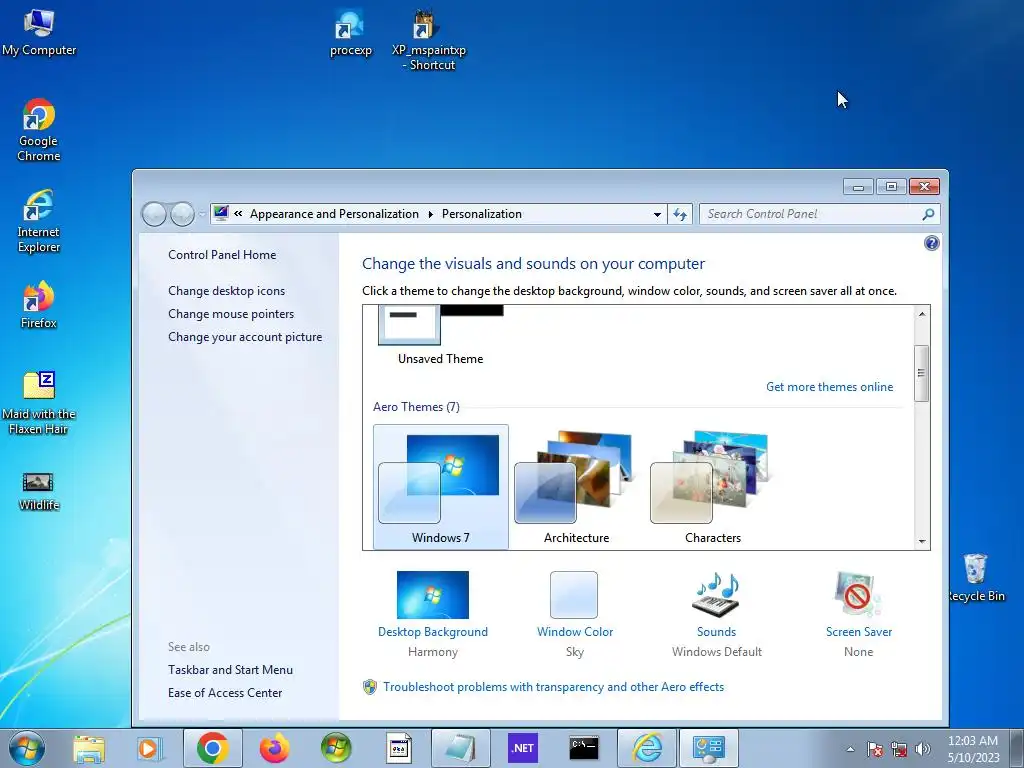Click the breadcrumb arrow after Appearance and Personalization

[x=430, y=214]
